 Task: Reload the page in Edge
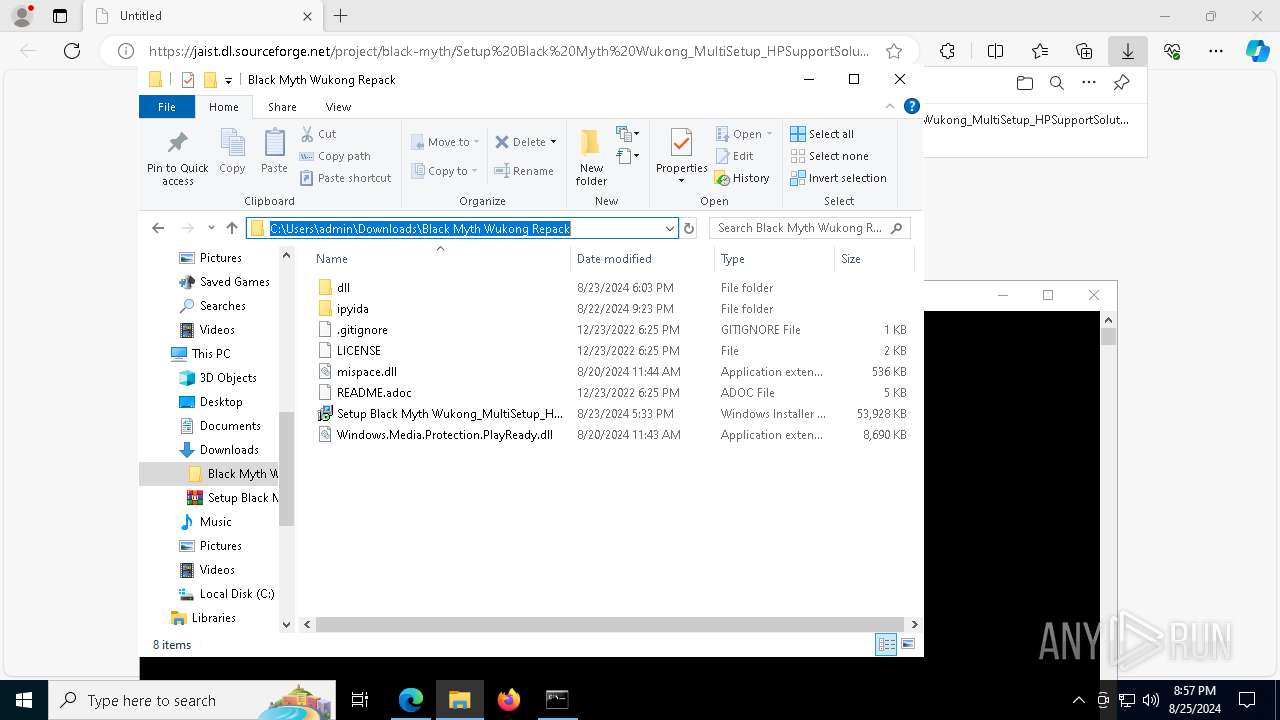tap(71, 51)
